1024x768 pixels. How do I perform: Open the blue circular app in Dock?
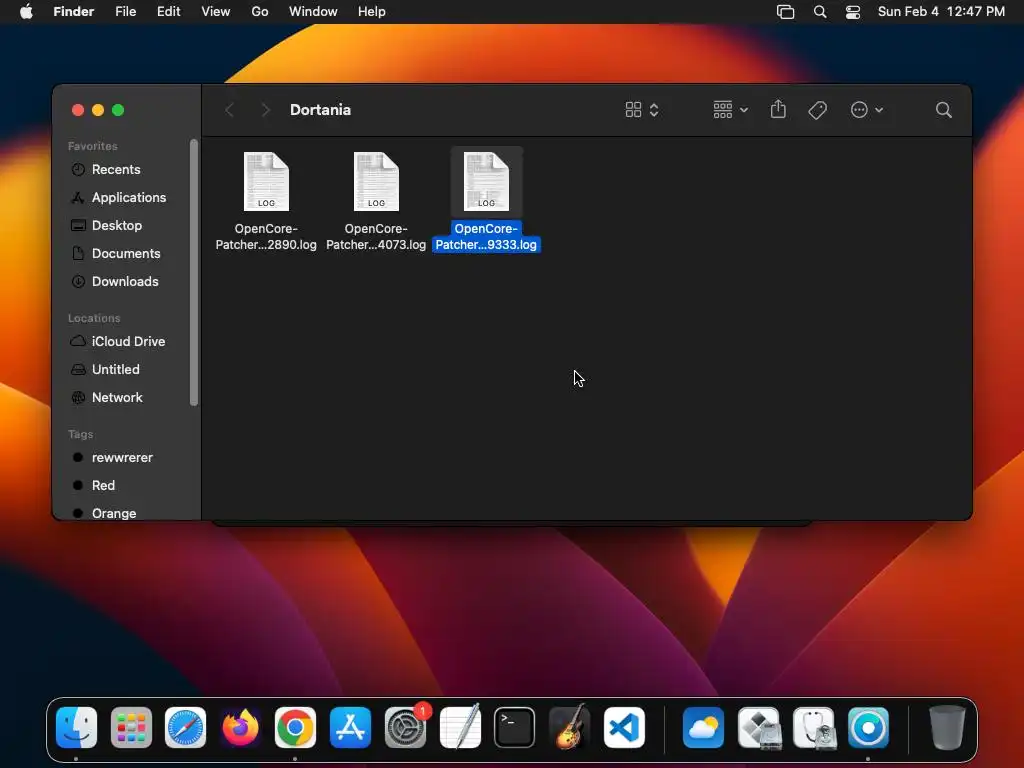pyautogui.click(x=869, y=728)
